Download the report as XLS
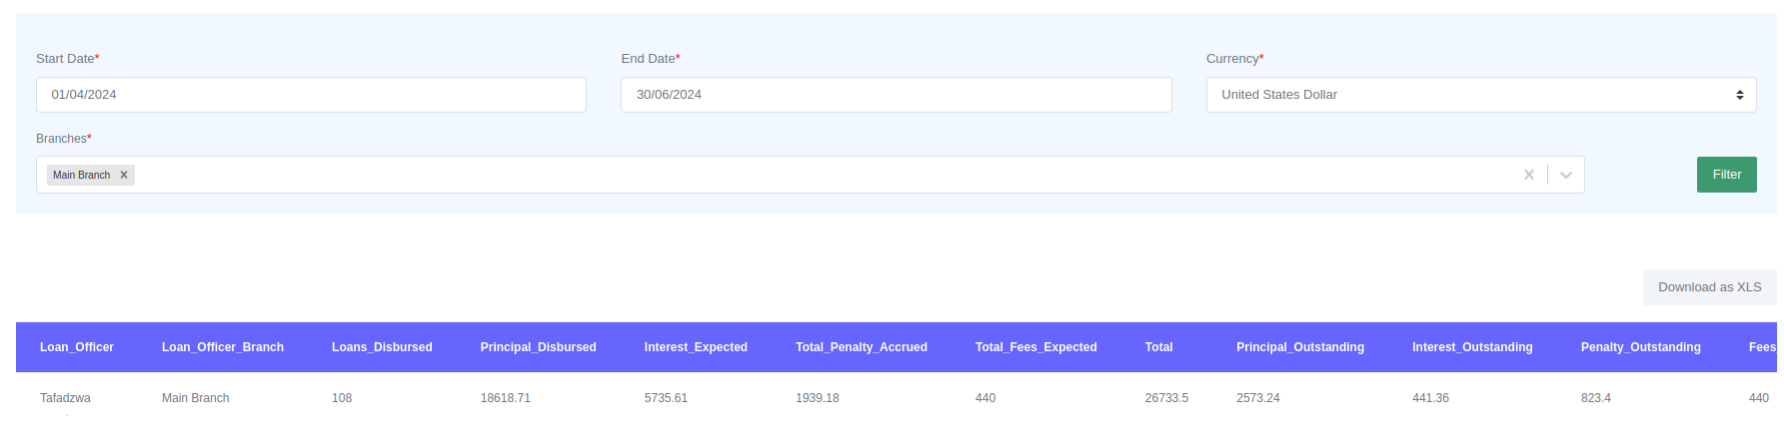Viewport: 1784px width, 437px height. (1709, 287)
